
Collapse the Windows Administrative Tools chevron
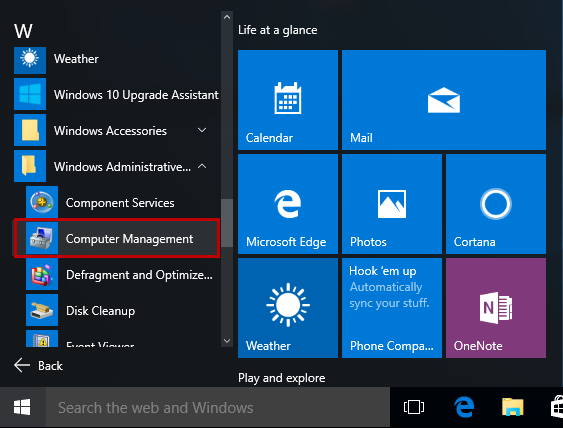(x=202, y=166)
